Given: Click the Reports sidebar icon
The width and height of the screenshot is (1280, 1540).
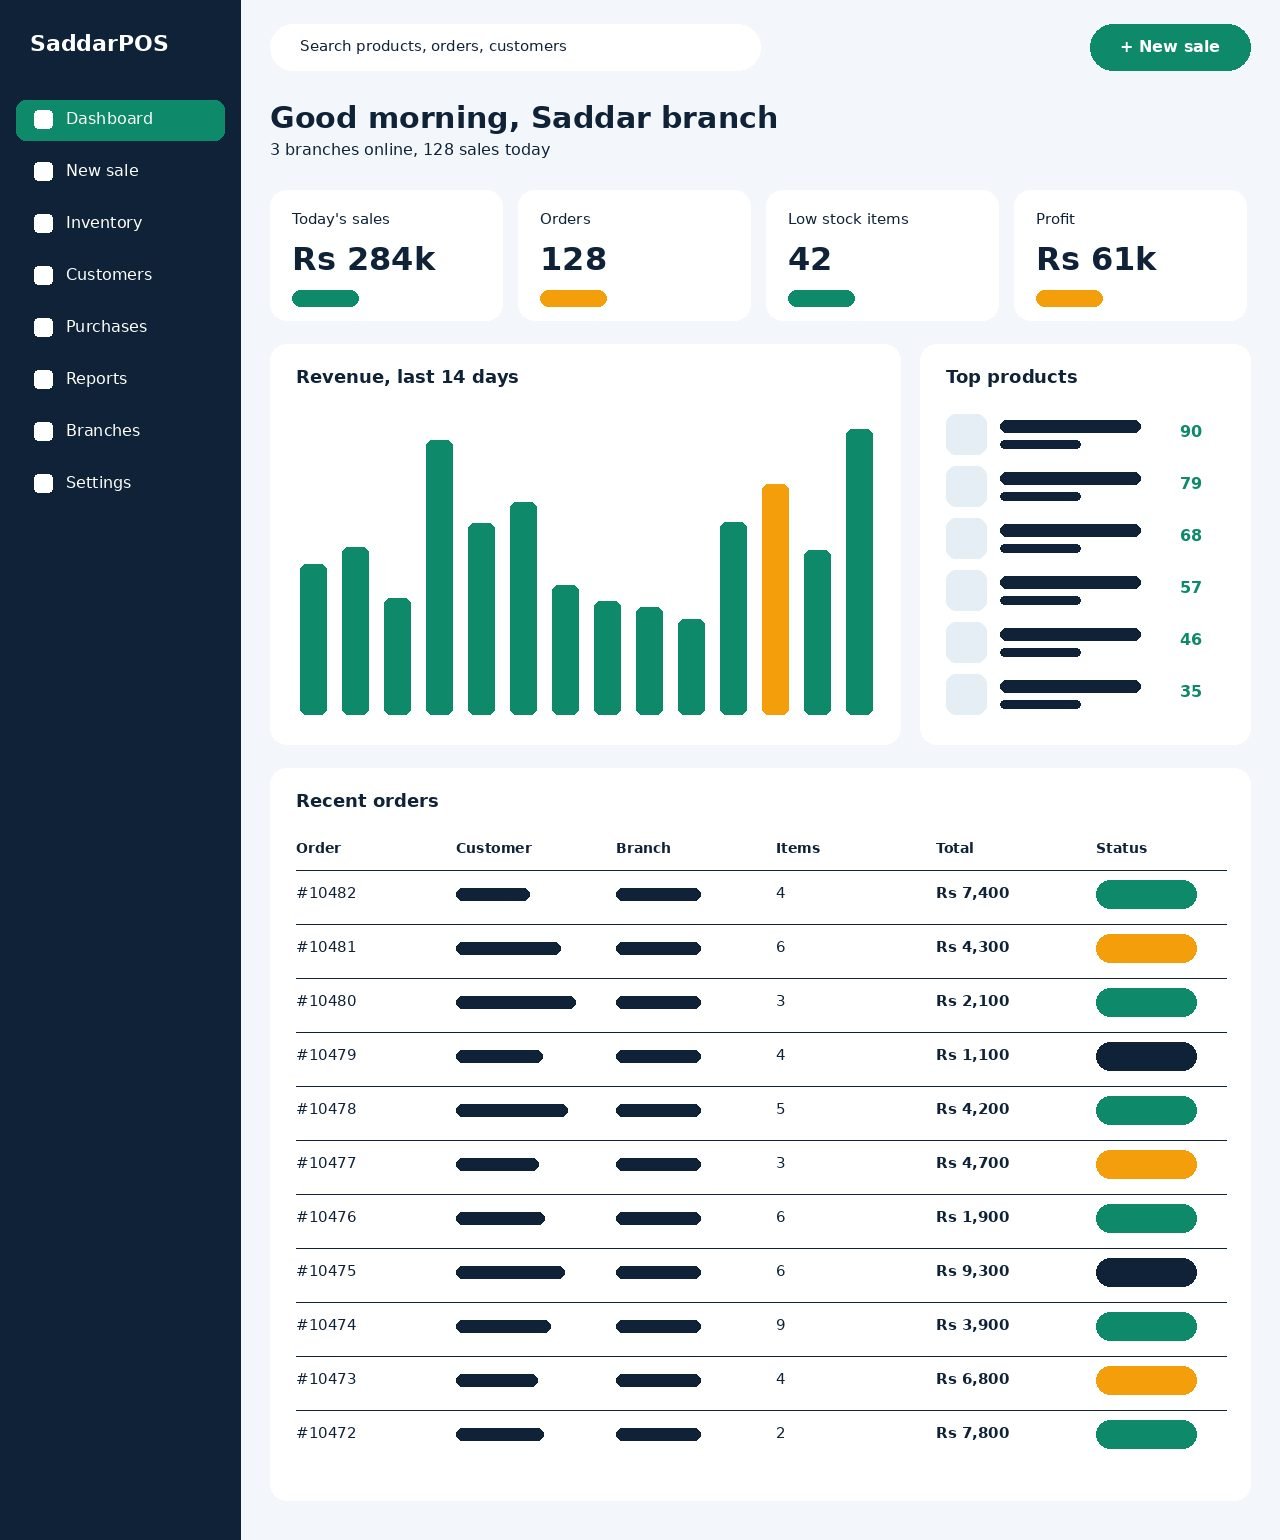Looking at the screenshot, I should 44,380.
